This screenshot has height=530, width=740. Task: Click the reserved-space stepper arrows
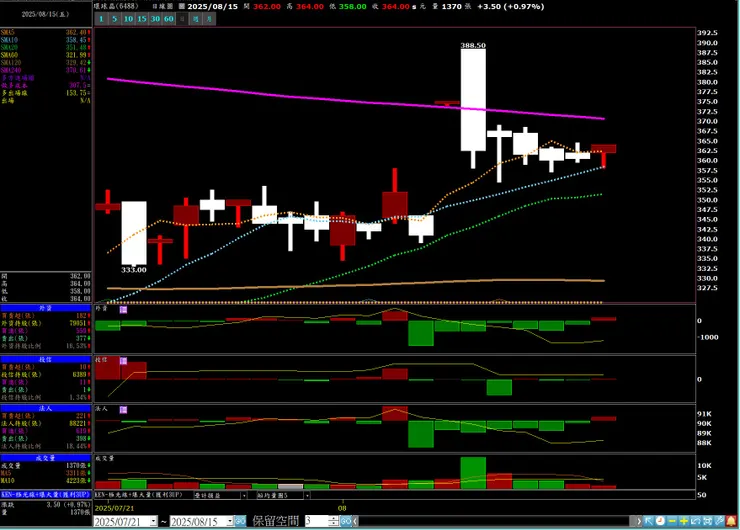[x=334, y=521]
